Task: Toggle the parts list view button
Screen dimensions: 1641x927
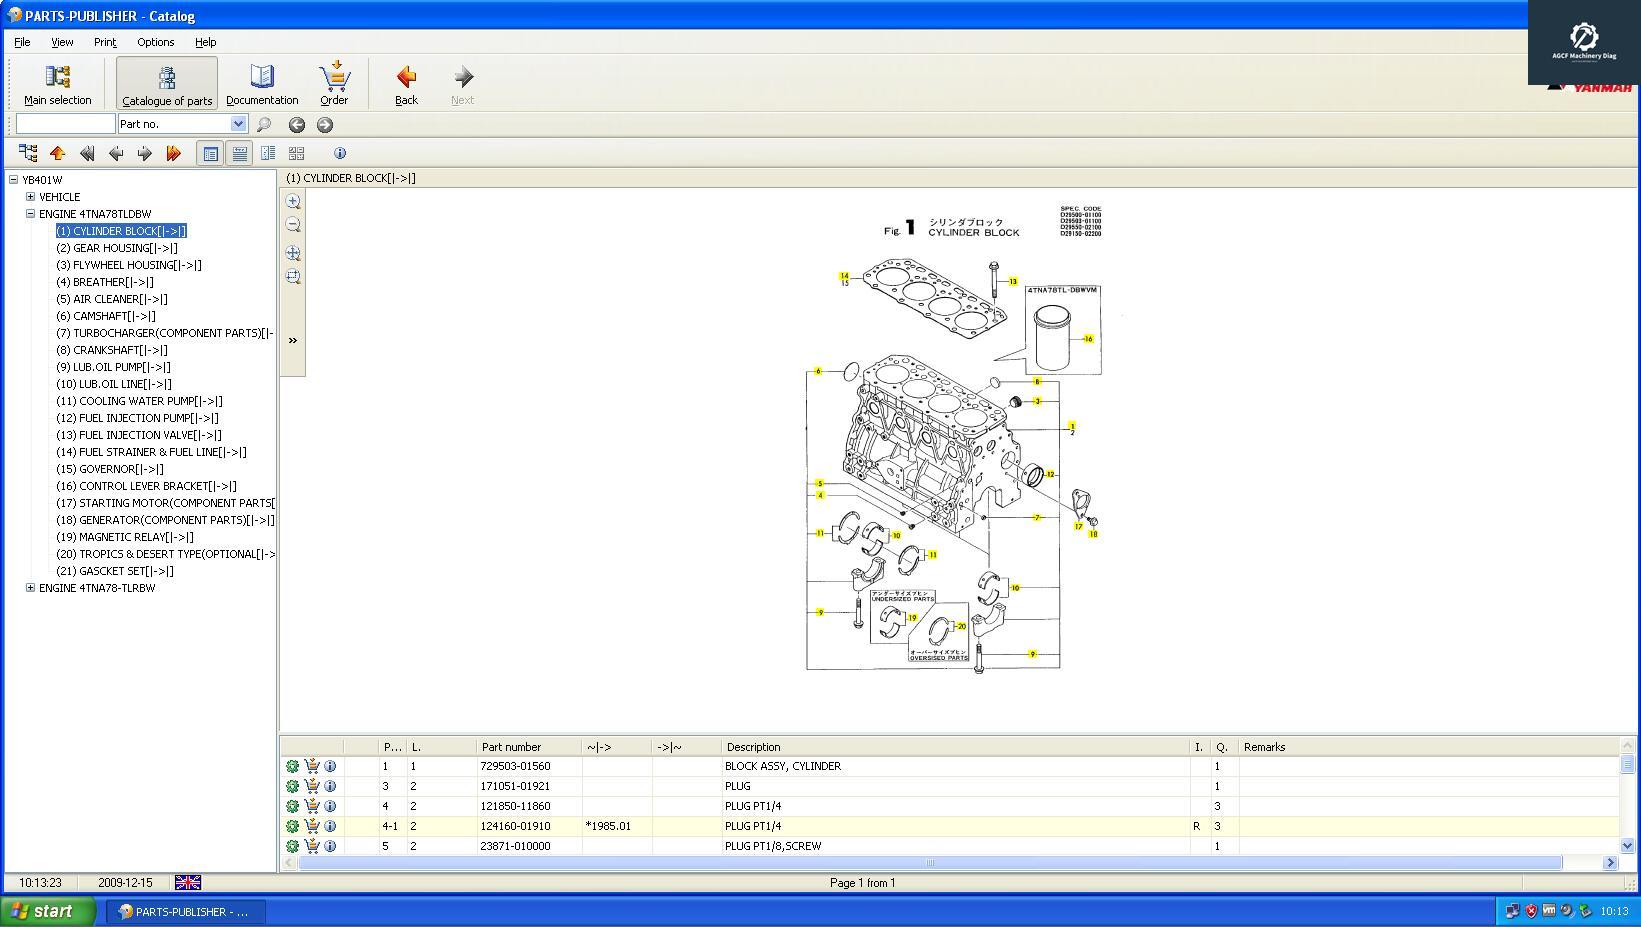Action: pyautogui.click(x=210, y=153)
